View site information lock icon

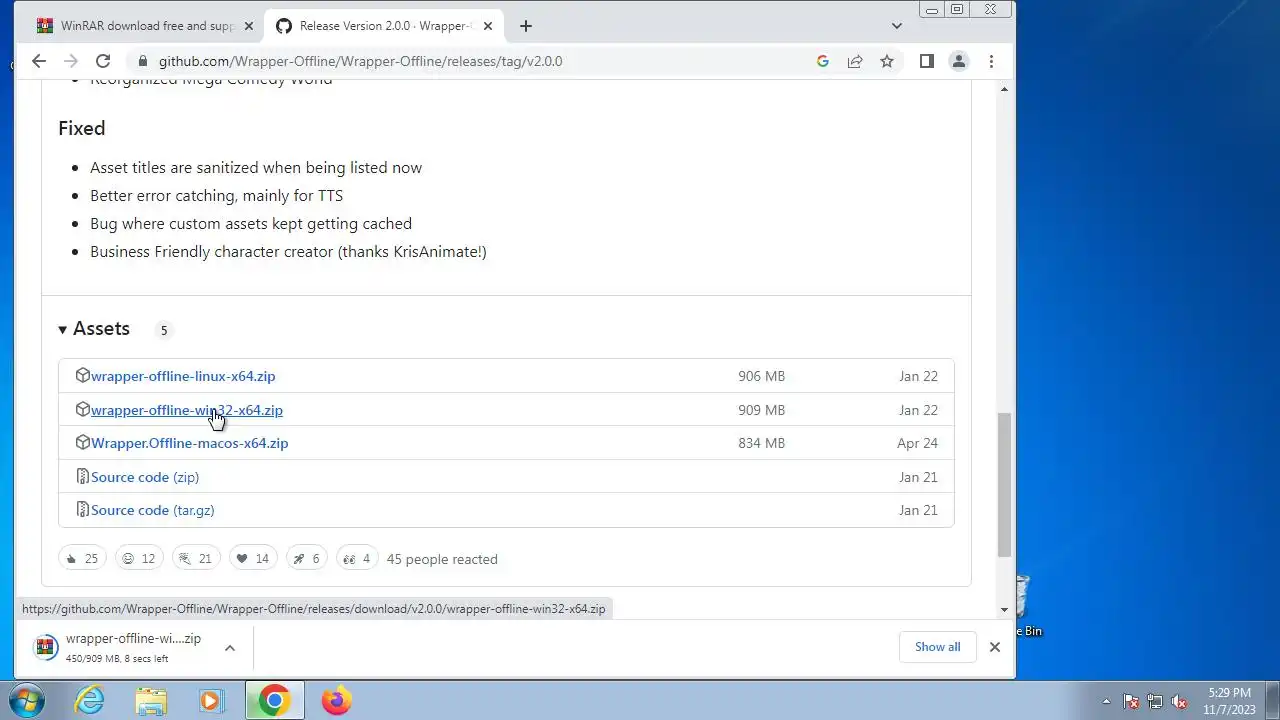click(x=141, y=61)
